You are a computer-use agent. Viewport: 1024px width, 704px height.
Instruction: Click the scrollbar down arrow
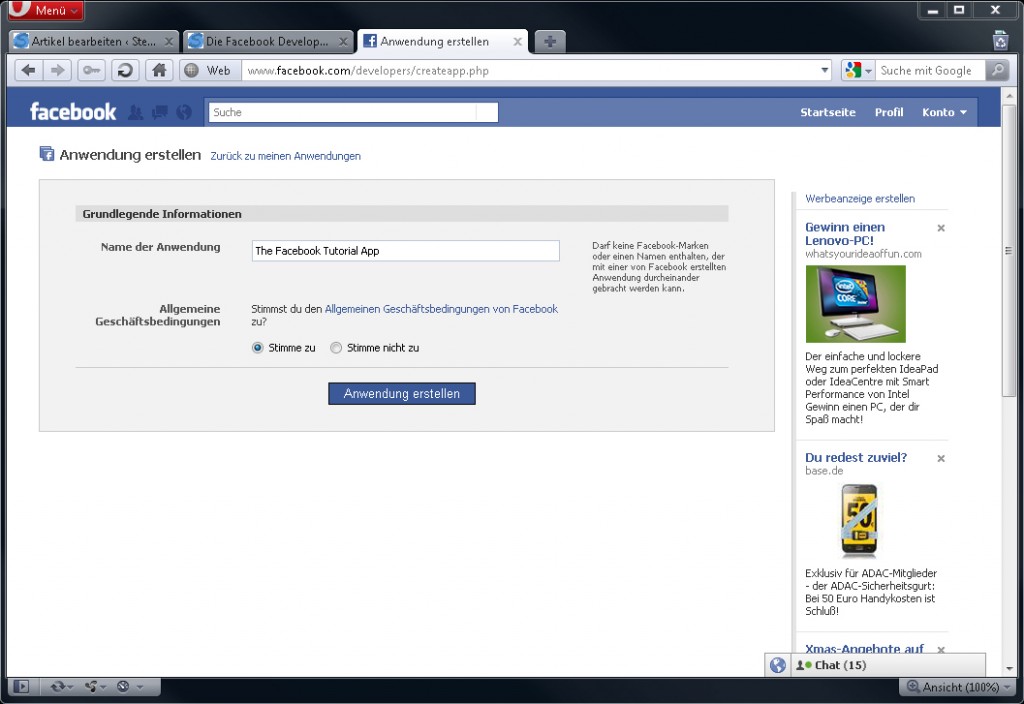1009,669
